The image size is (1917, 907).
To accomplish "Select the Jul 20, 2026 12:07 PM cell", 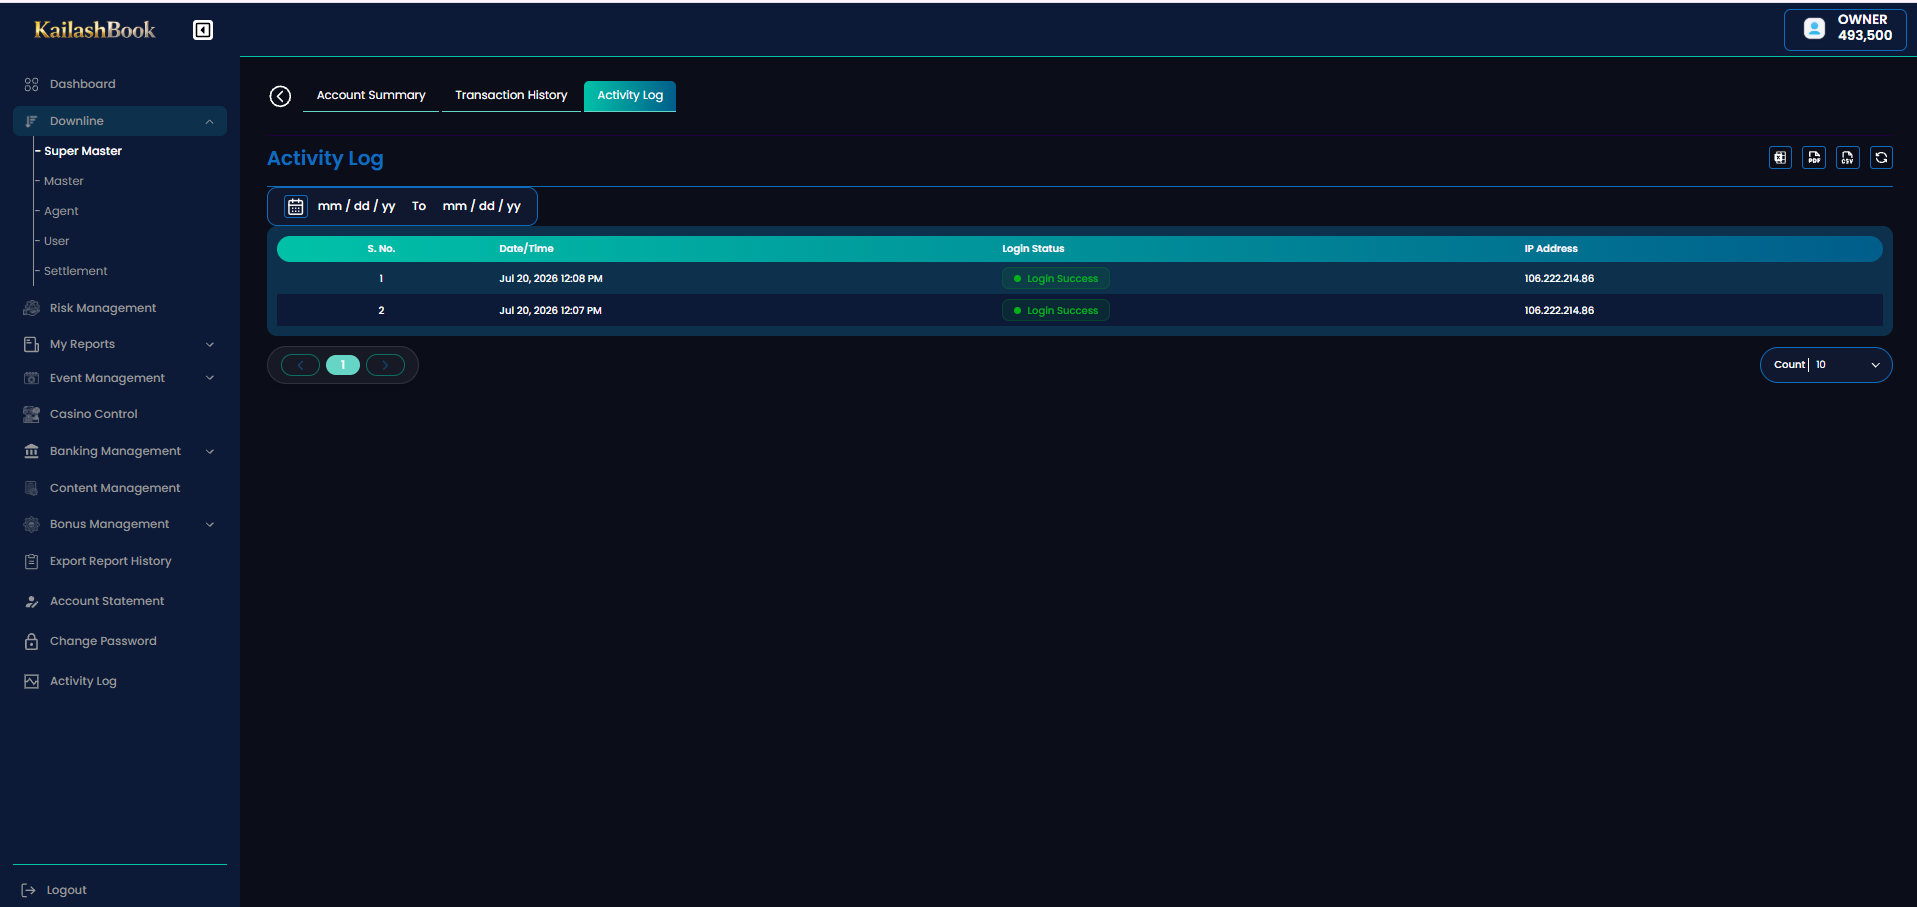I will [x=551, y=311].
